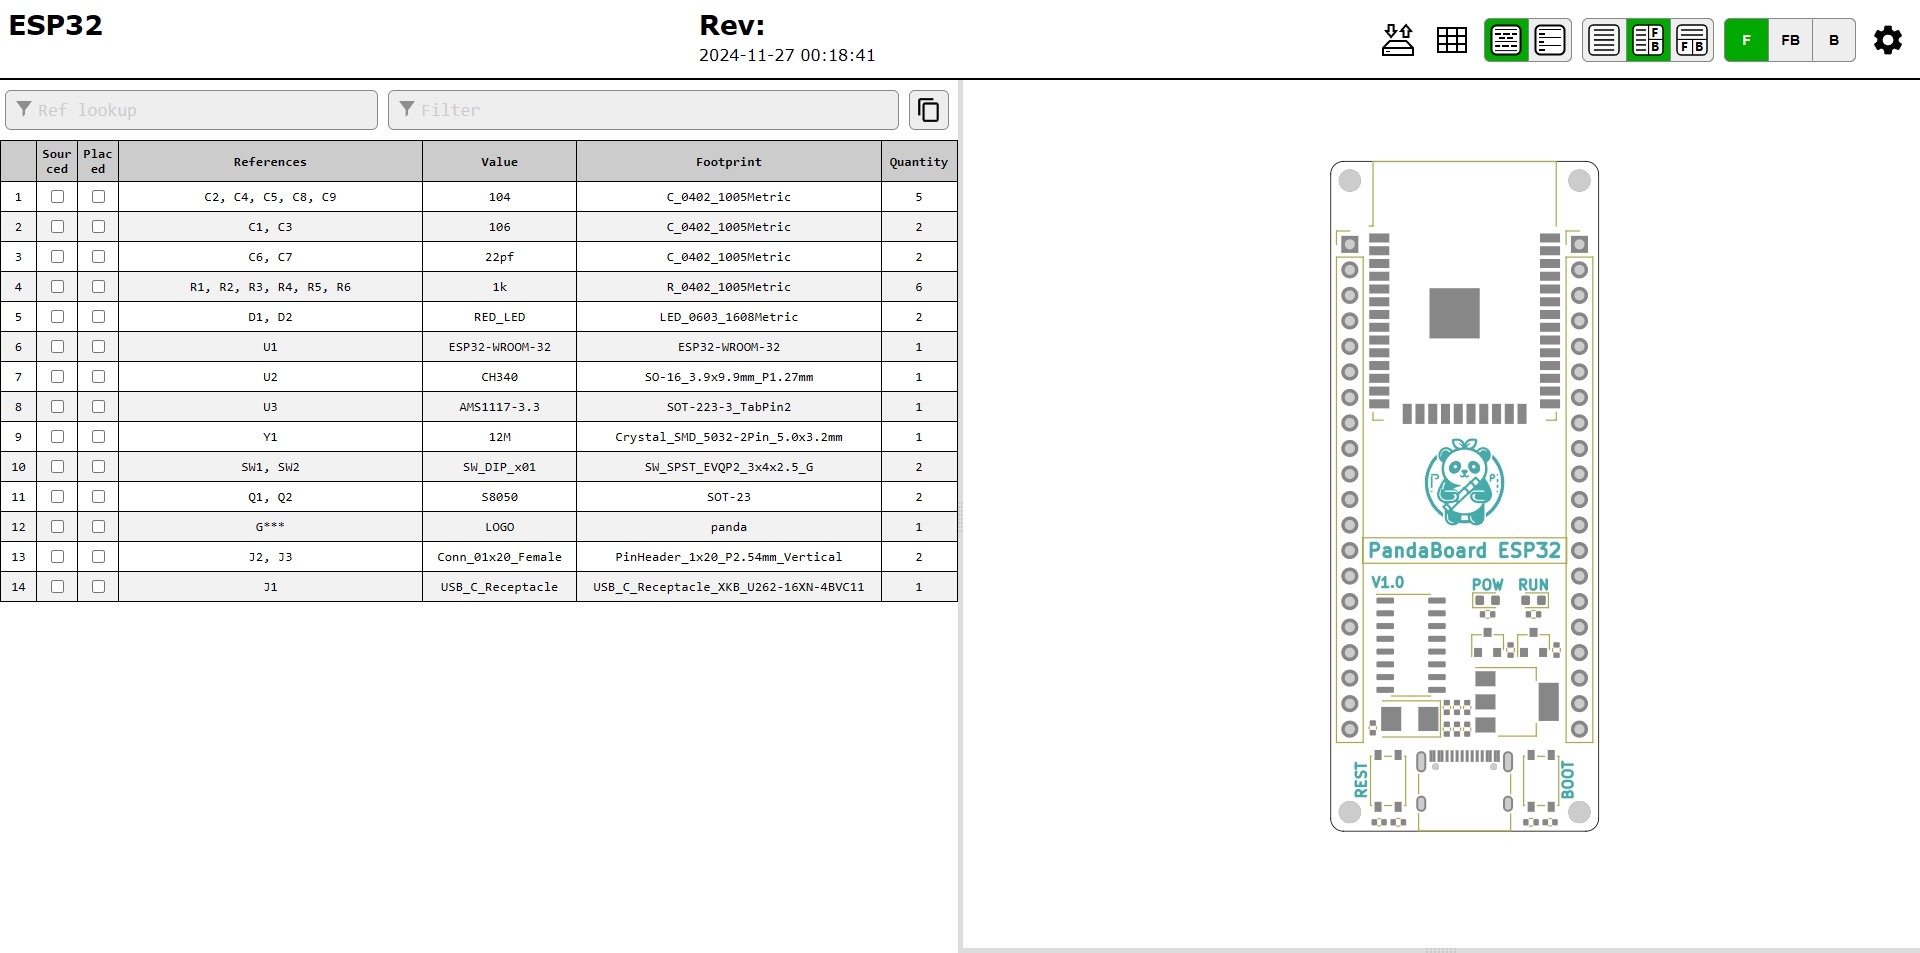Viewport: 1920px width, 953px height.
Task: Mark U1 ESP32-WROOM-32 as sourced
Action: (x=57, y=347)
